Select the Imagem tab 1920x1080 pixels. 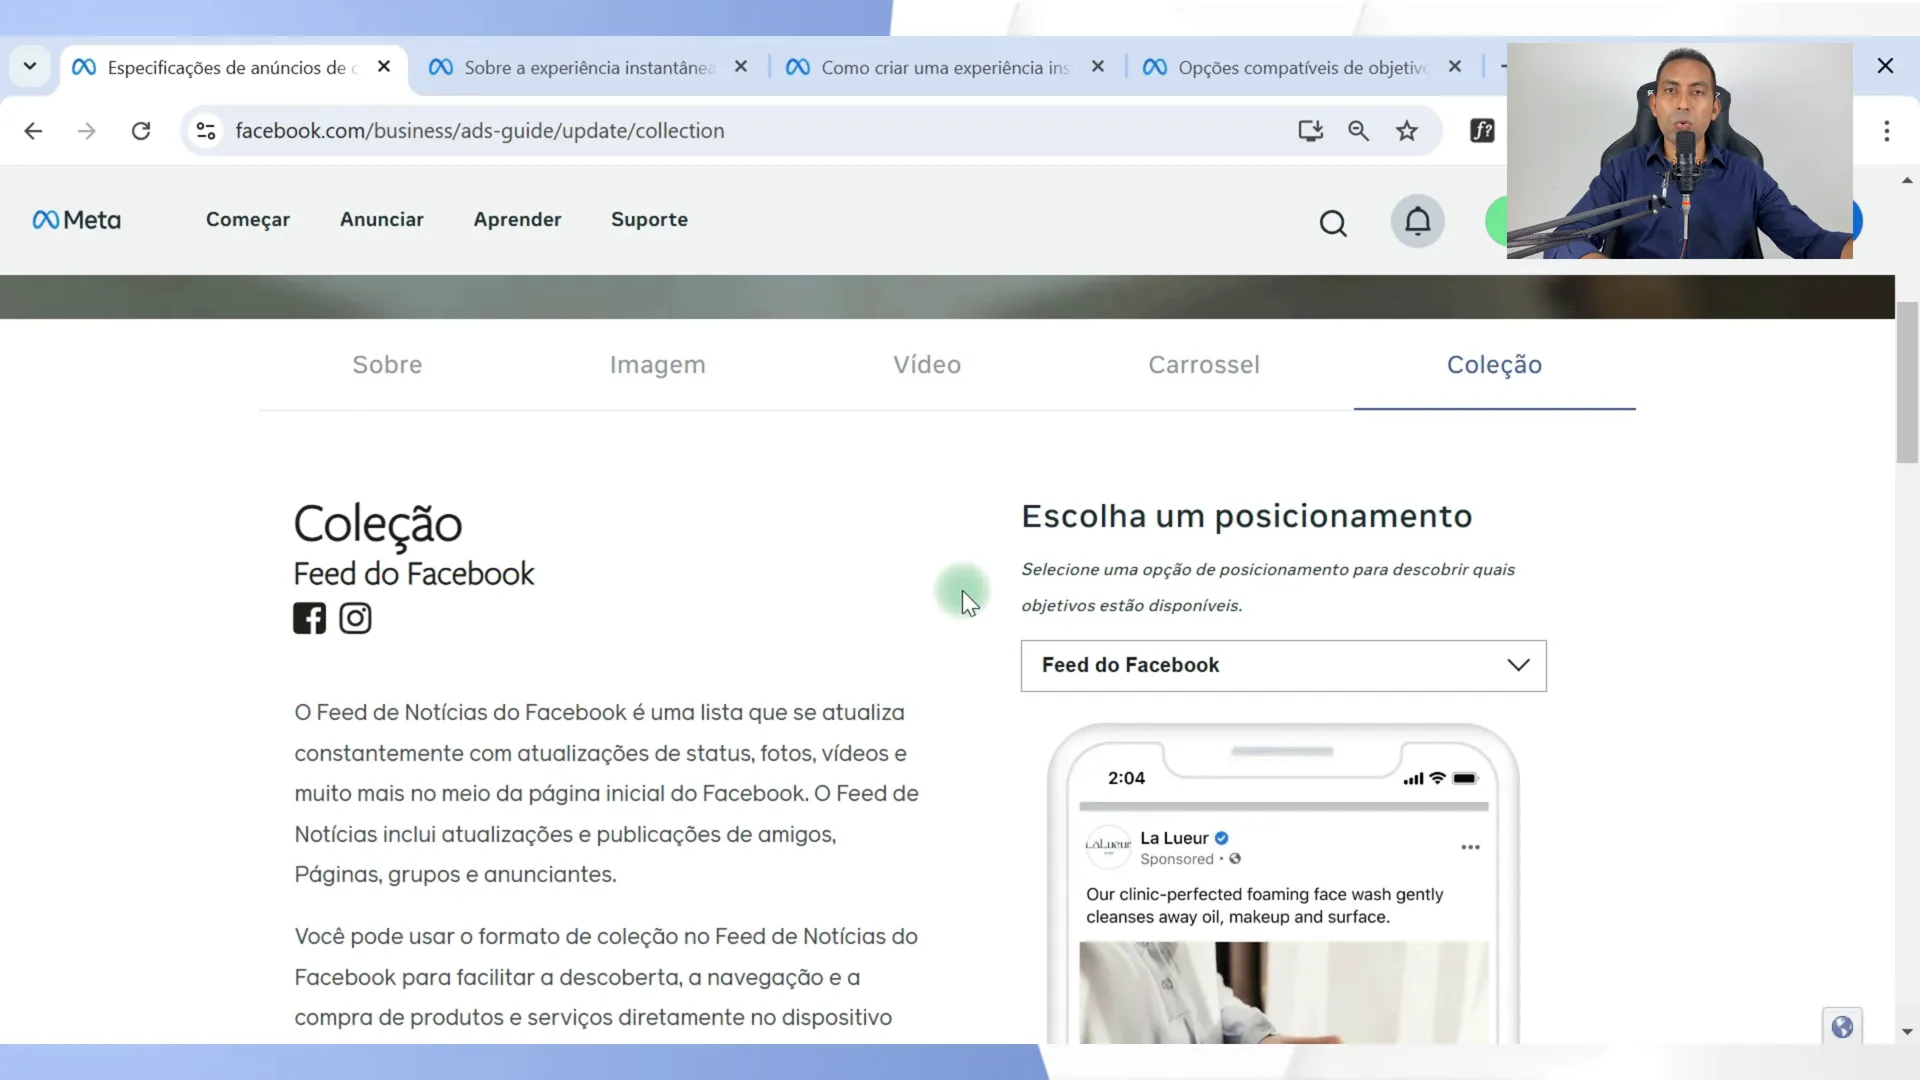[658, 365]
